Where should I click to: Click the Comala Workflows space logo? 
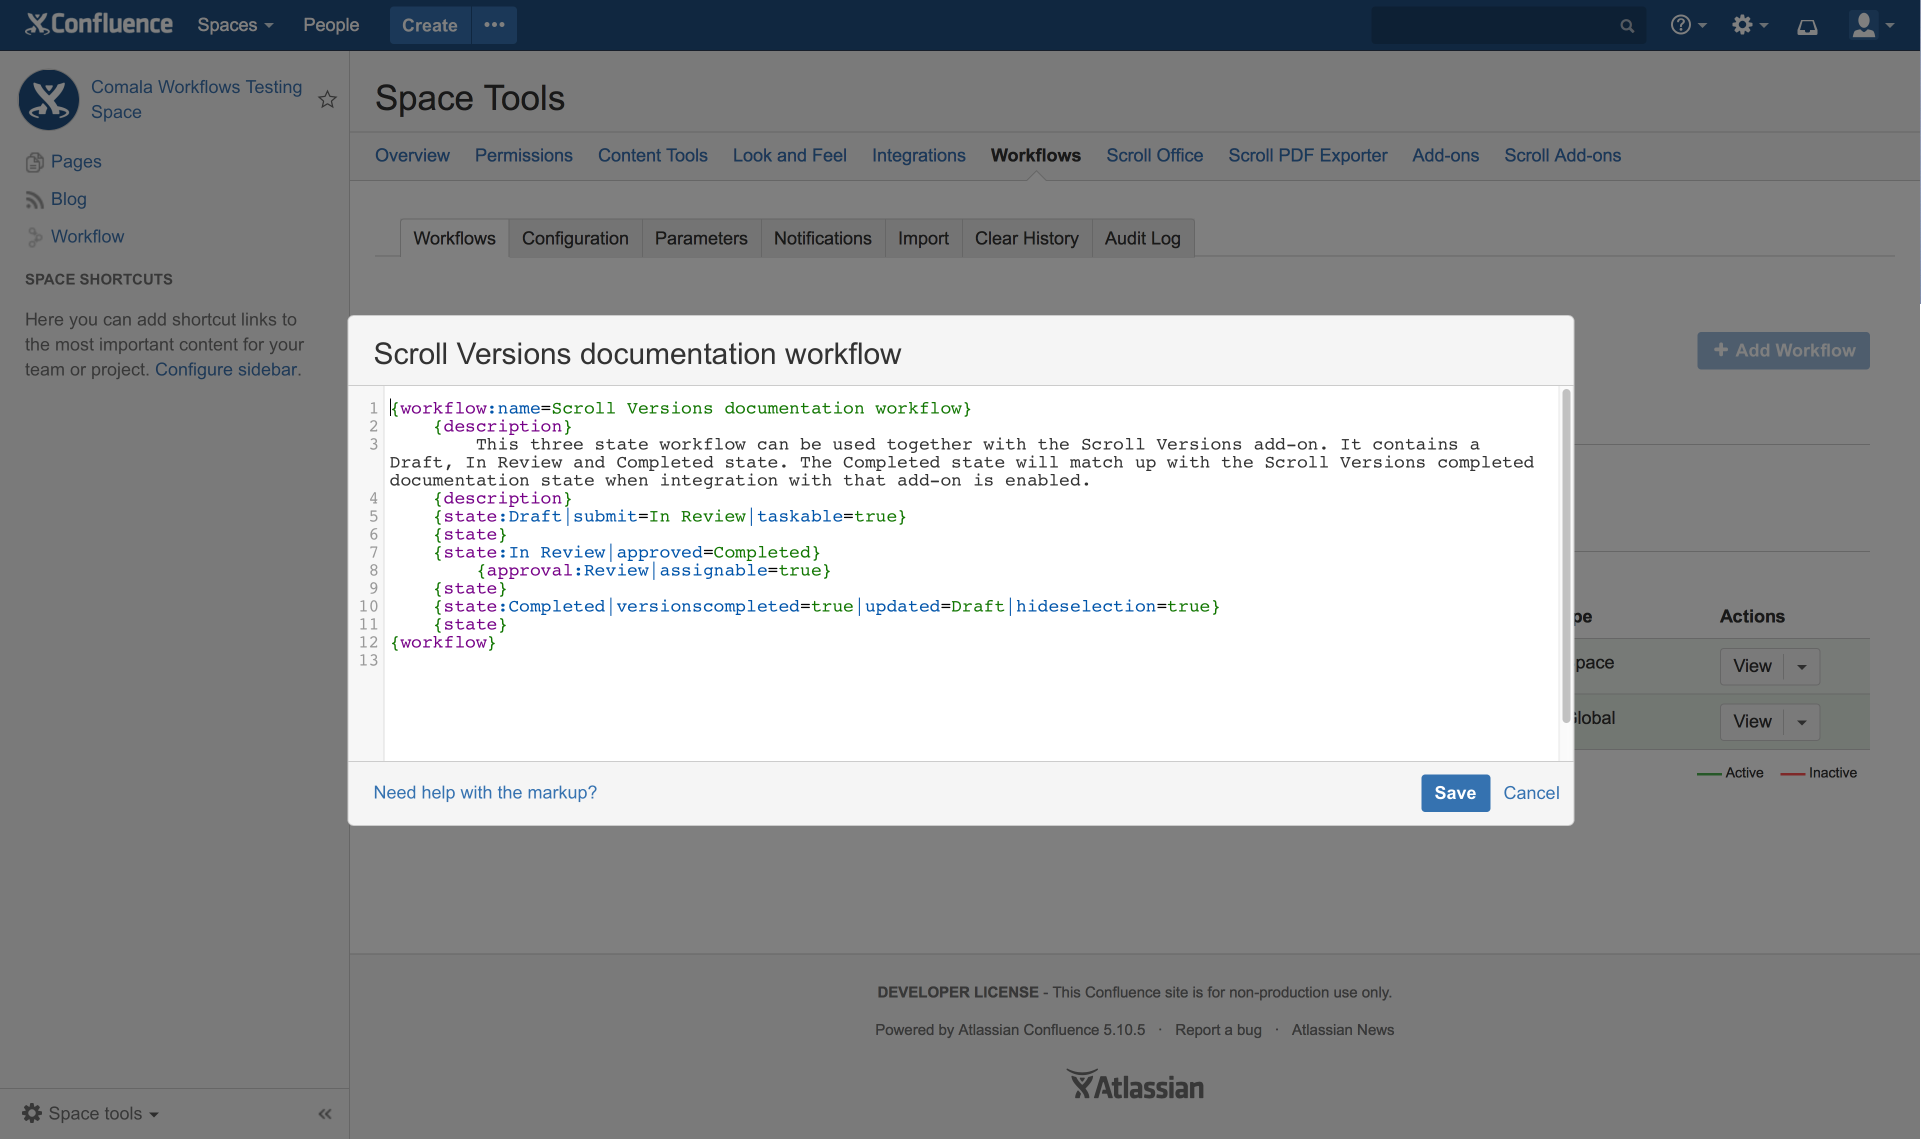[49, 99]
